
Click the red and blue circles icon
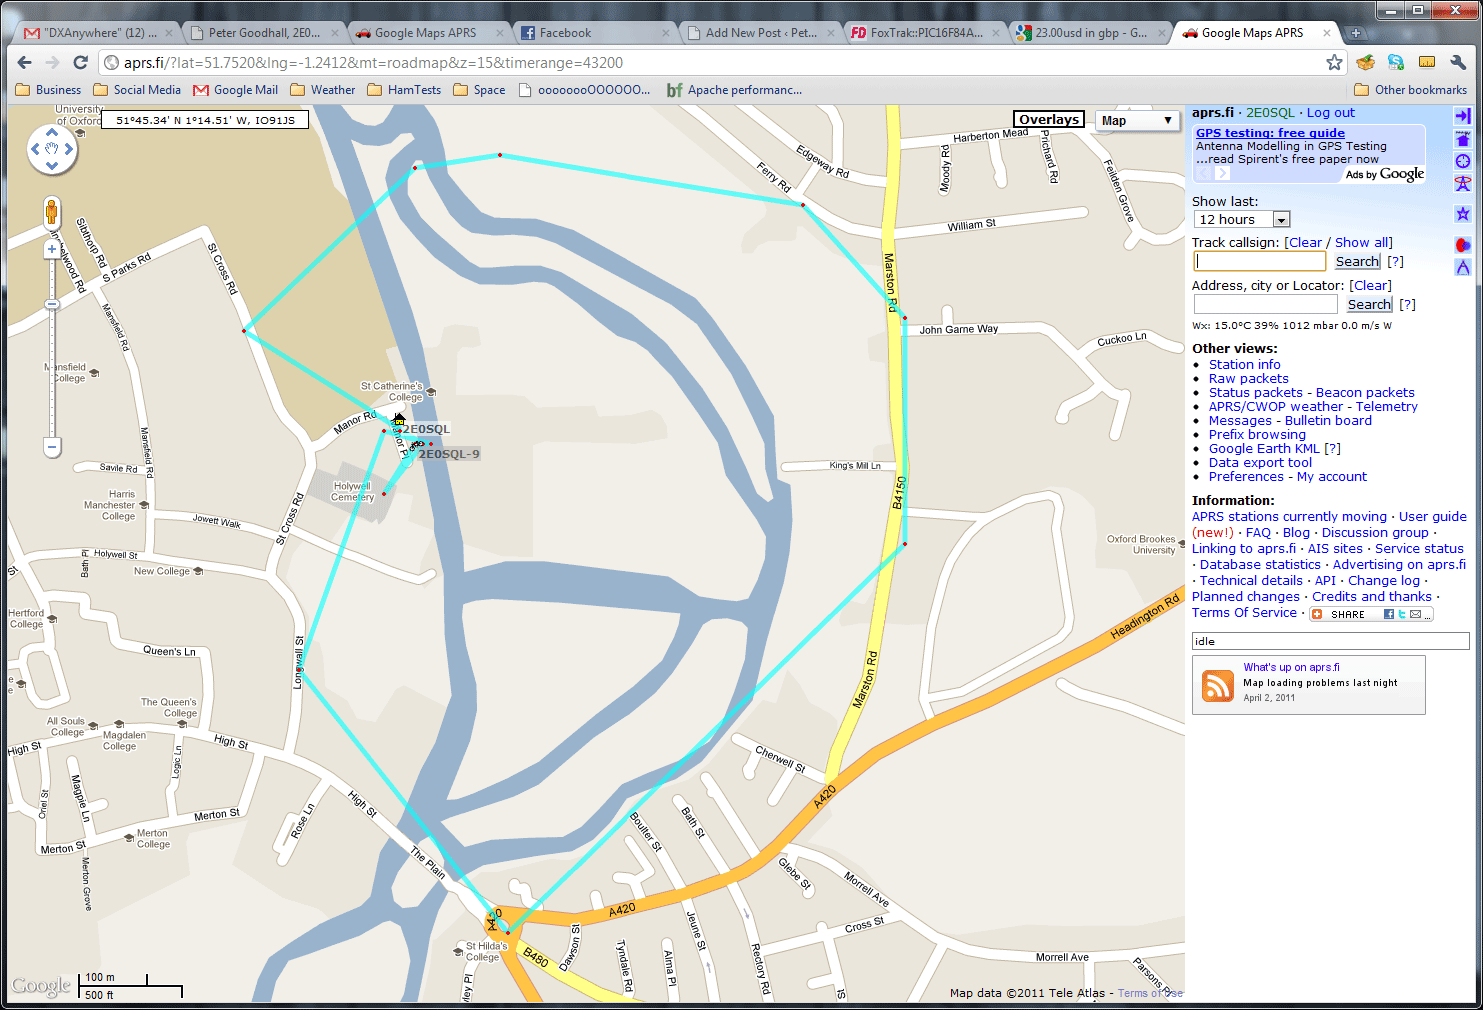(1463, 245)
